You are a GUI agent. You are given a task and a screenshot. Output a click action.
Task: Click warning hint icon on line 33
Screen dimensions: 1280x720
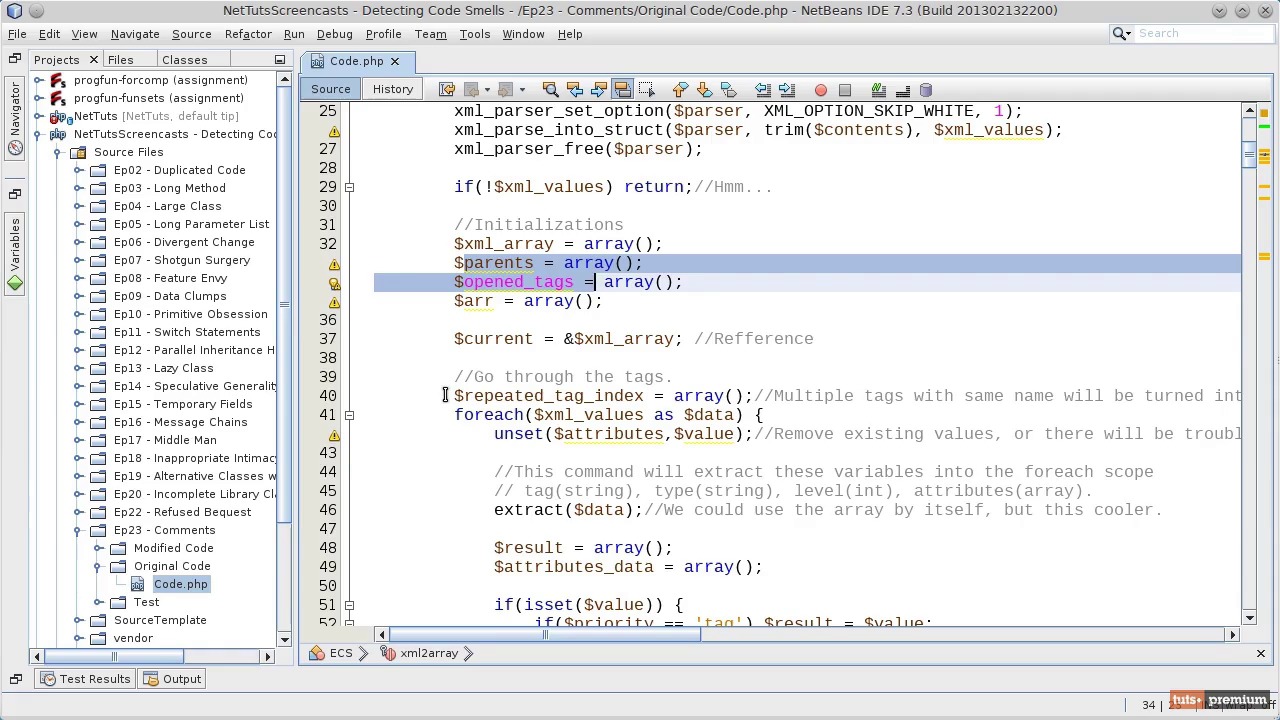[334, 264]
